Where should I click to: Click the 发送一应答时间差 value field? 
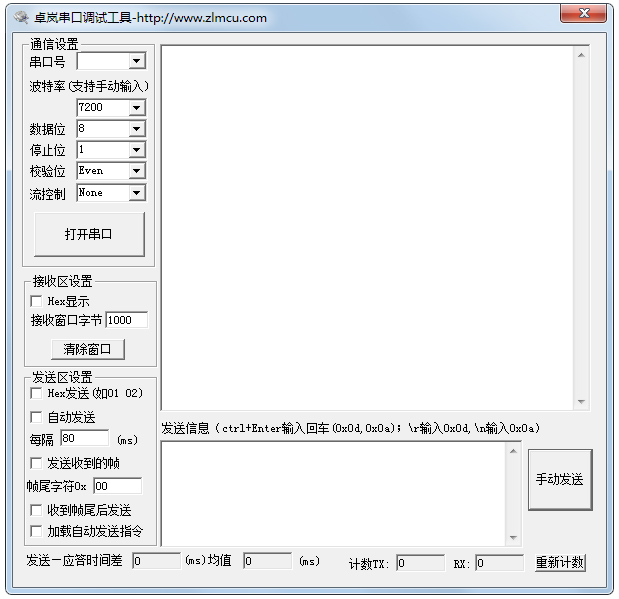point(157,561)
